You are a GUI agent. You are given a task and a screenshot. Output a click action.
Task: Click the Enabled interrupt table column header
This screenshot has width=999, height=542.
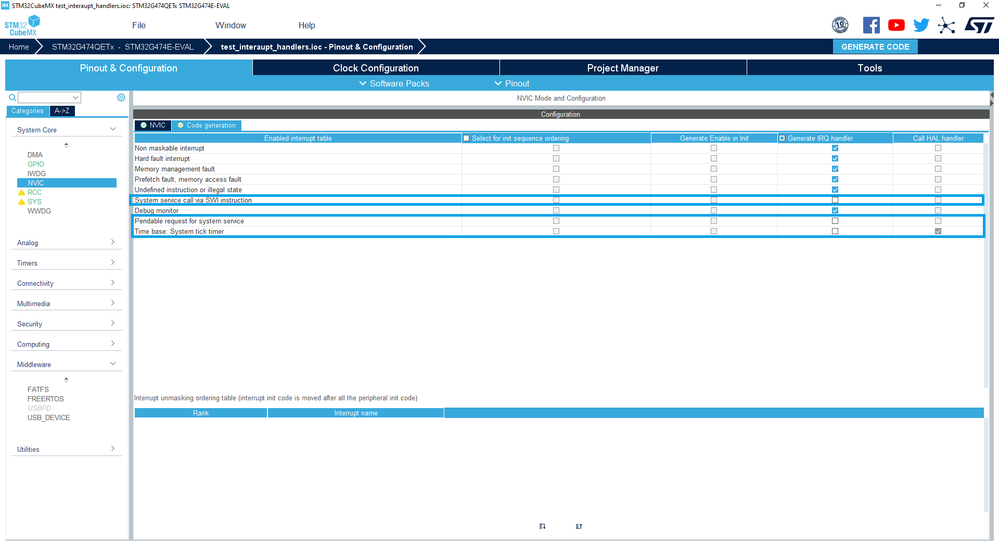pos(298,138)
